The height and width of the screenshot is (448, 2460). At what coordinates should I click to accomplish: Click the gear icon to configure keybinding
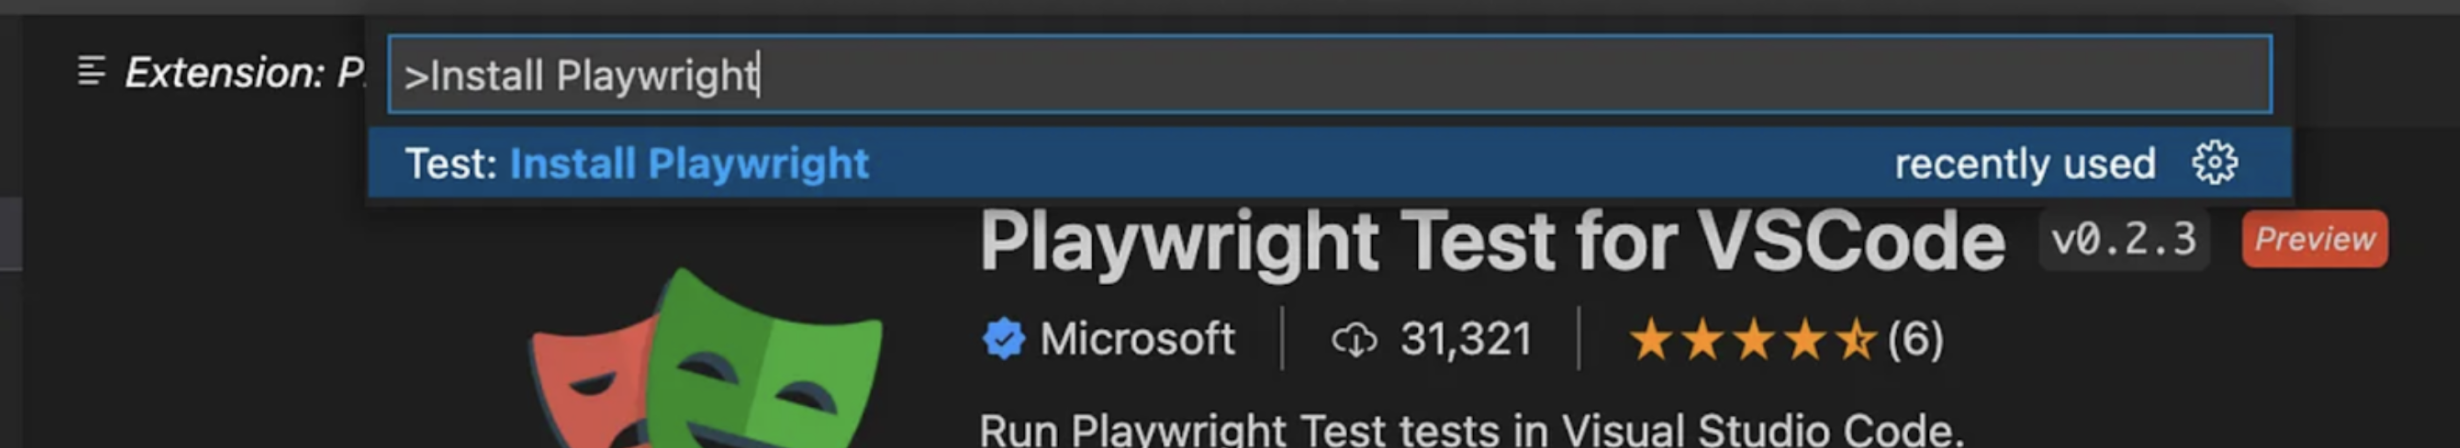[x=2214, y=163]
